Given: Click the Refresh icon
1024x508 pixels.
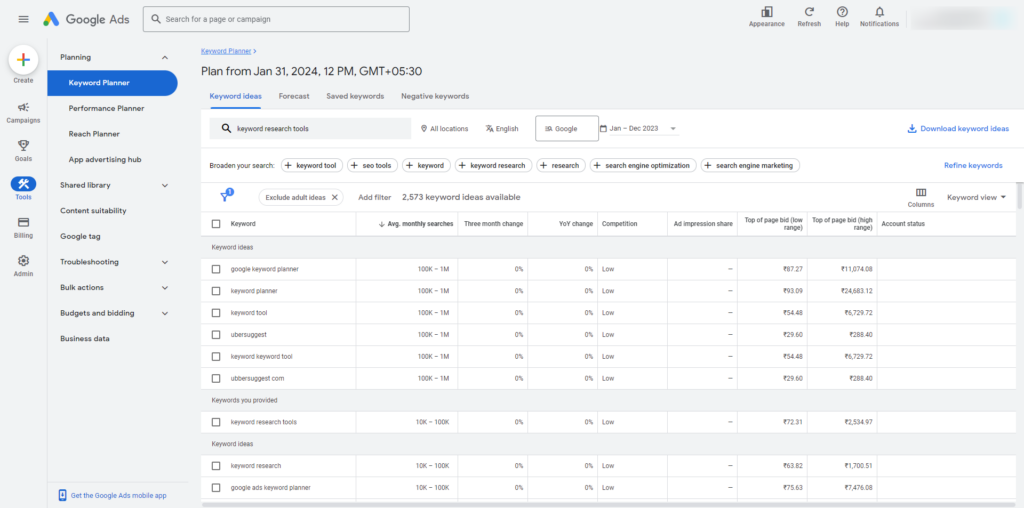Looking at the screenshot, I should point(809,12).
